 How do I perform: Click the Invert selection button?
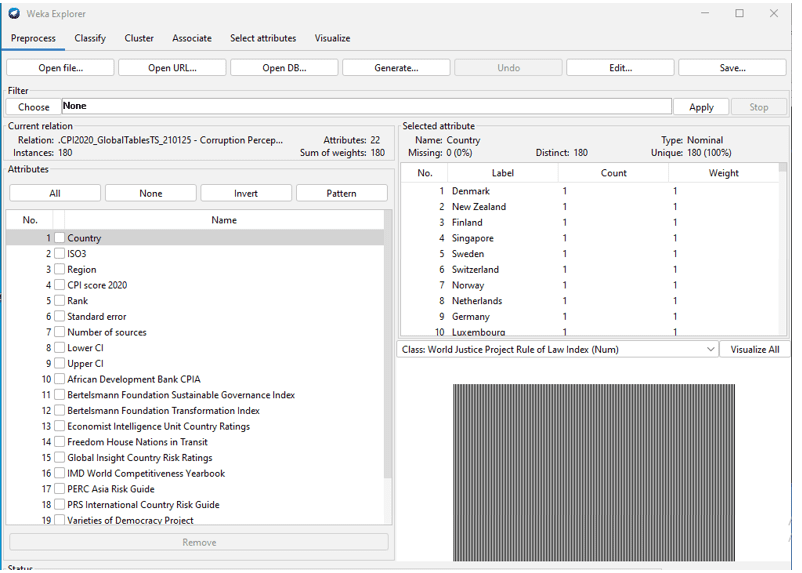[x=246, y=193]
